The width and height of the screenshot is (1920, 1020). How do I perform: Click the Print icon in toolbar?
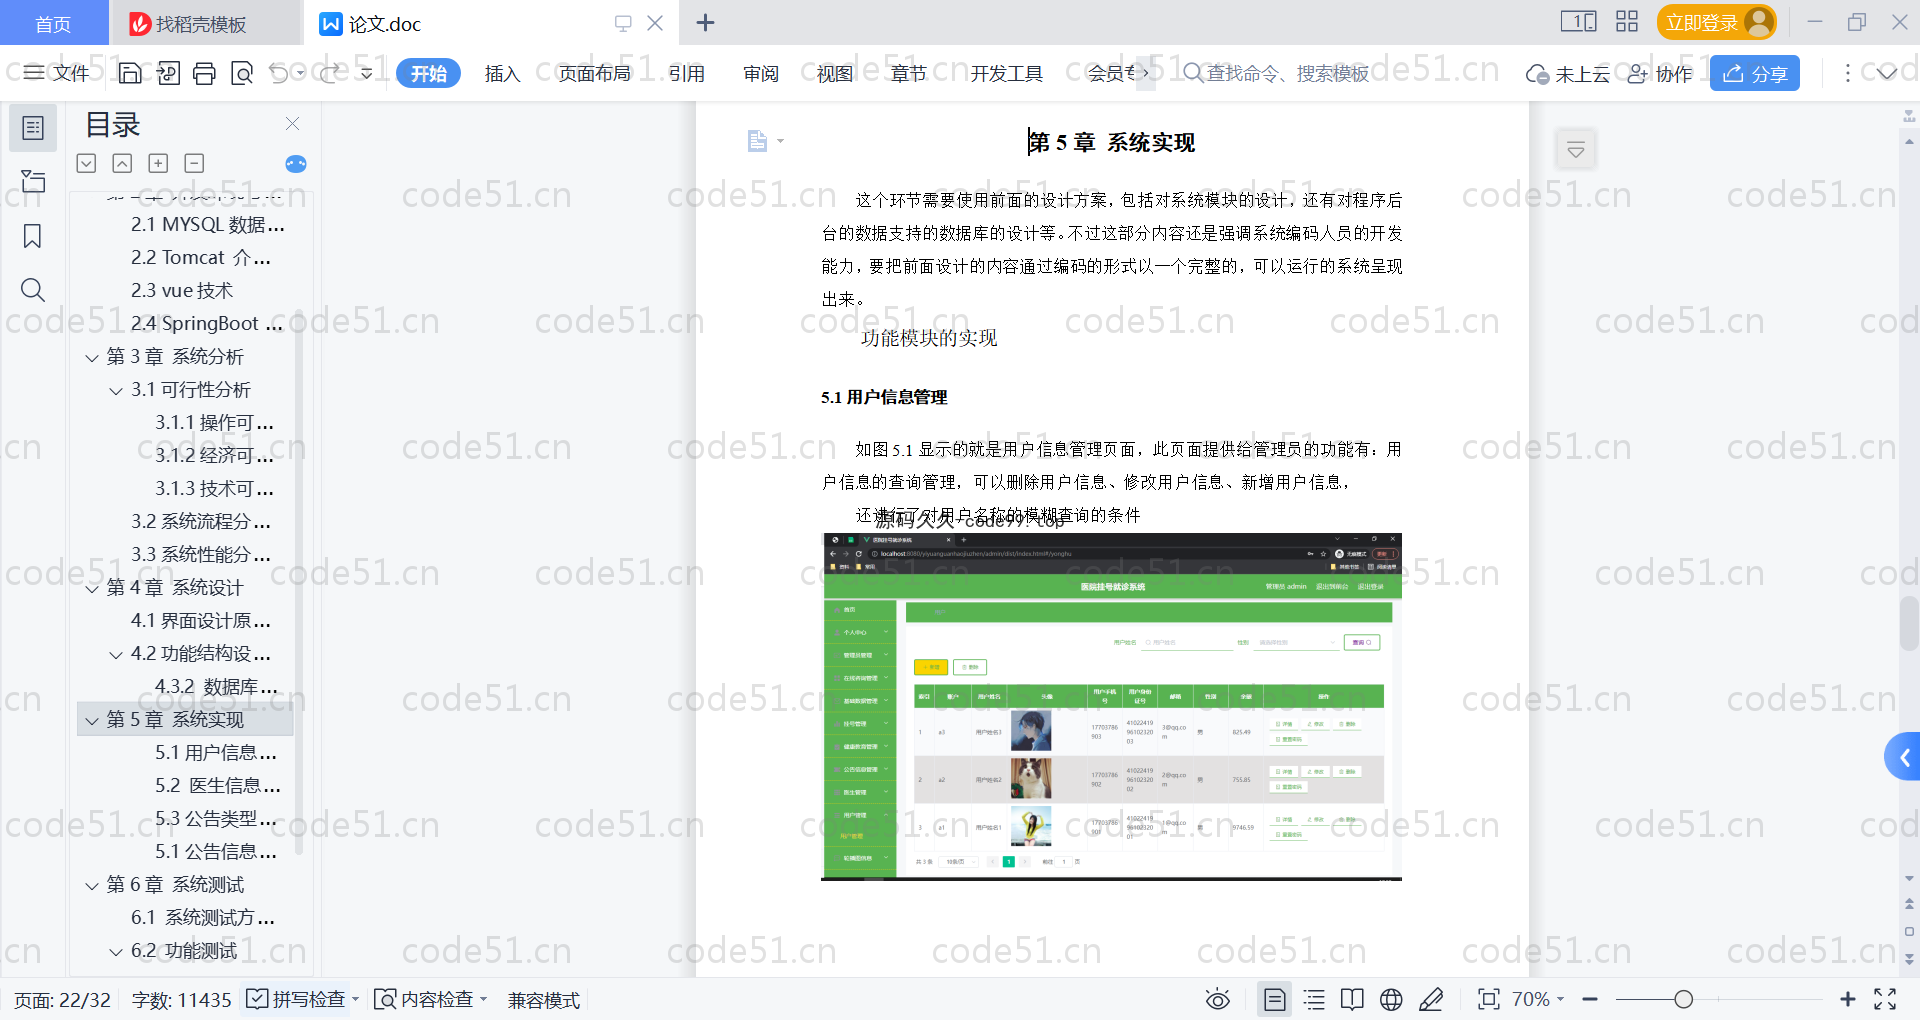204,73
